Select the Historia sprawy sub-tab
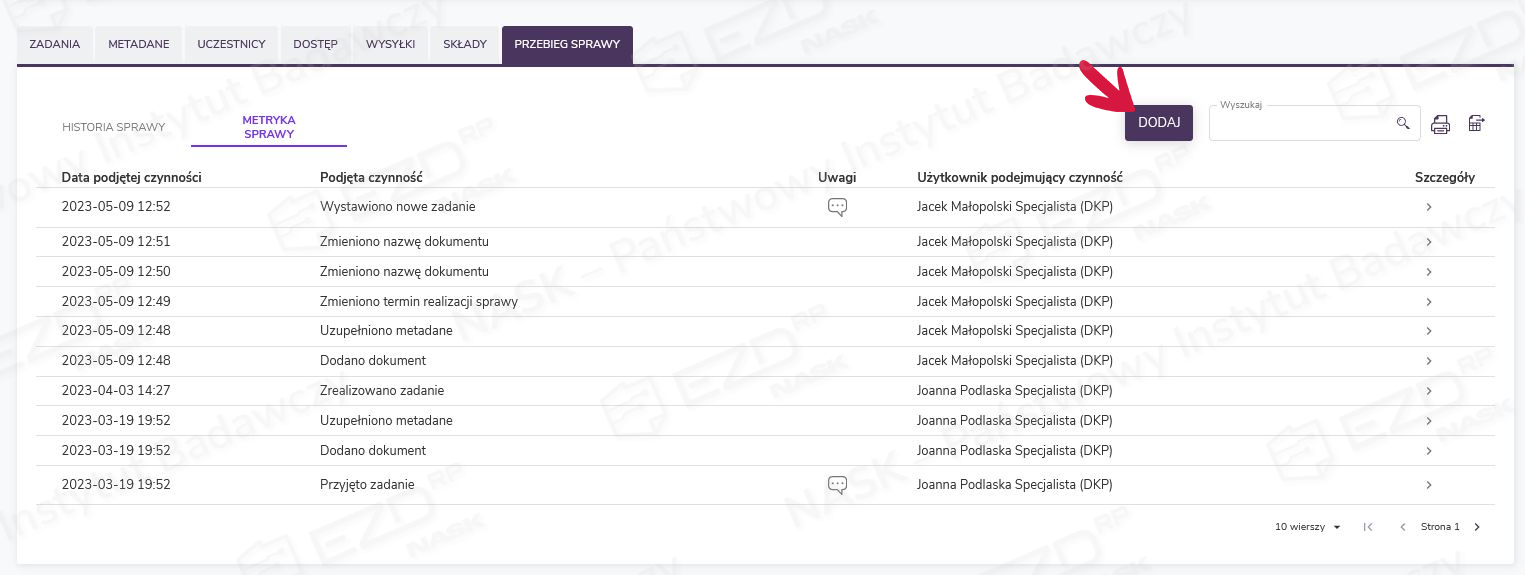Viewport: 1525px width, 575px height. point(114,128)
